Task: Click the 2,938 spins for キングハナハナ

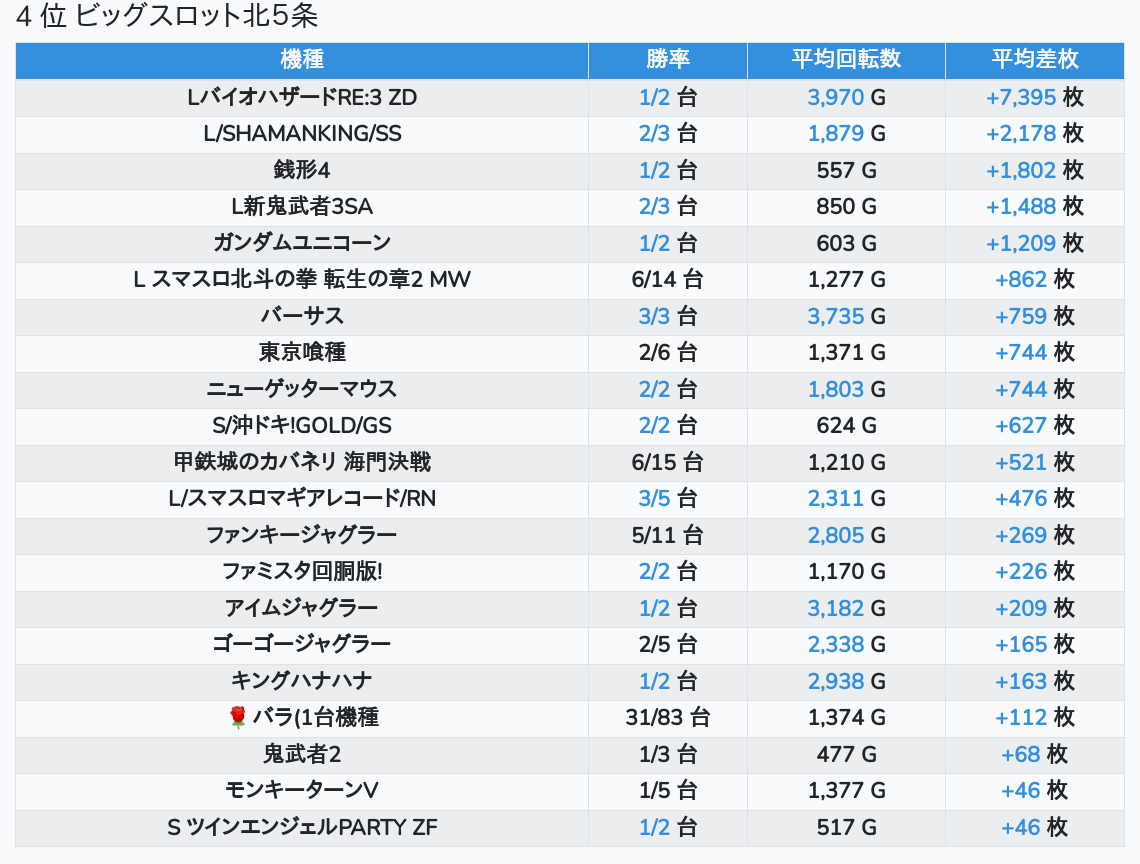Action: coord(836,681)
